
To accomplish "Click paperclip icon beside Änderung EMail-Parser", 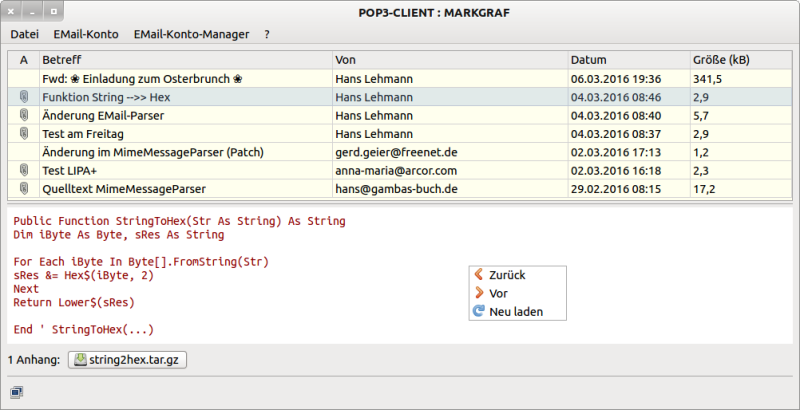I will point(24,116).
